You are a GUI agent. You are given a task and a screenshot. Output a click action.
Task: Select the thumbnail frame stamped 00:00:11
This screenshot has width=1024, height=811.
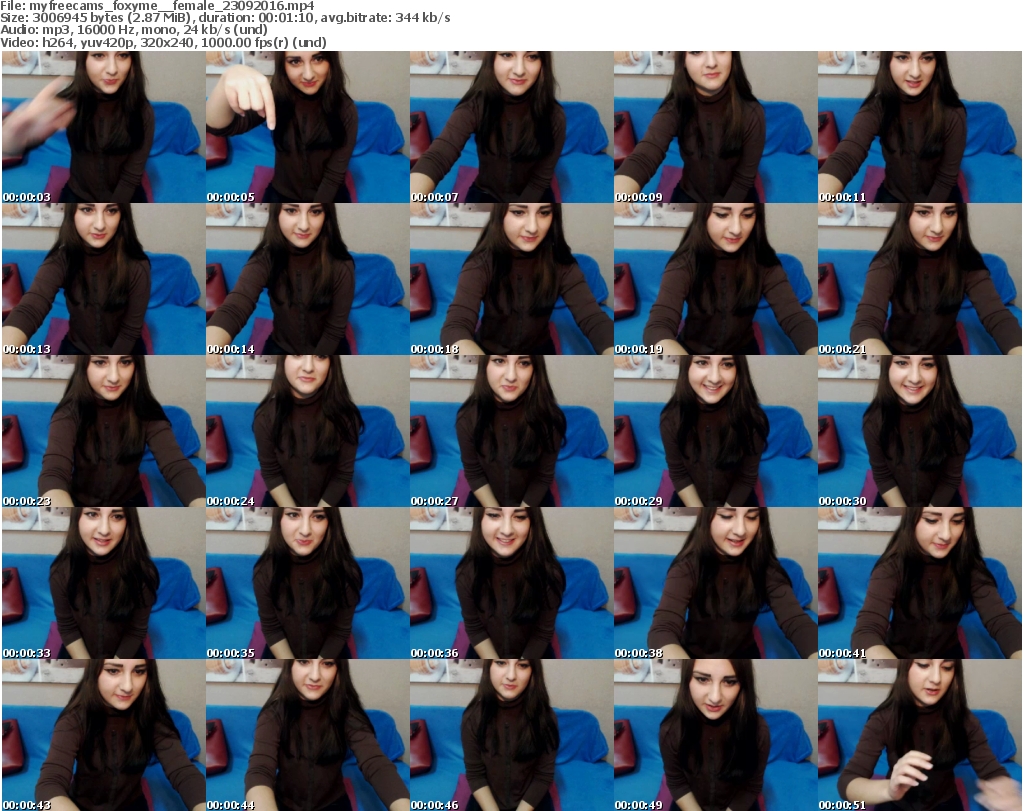click(x=920, y=127)
